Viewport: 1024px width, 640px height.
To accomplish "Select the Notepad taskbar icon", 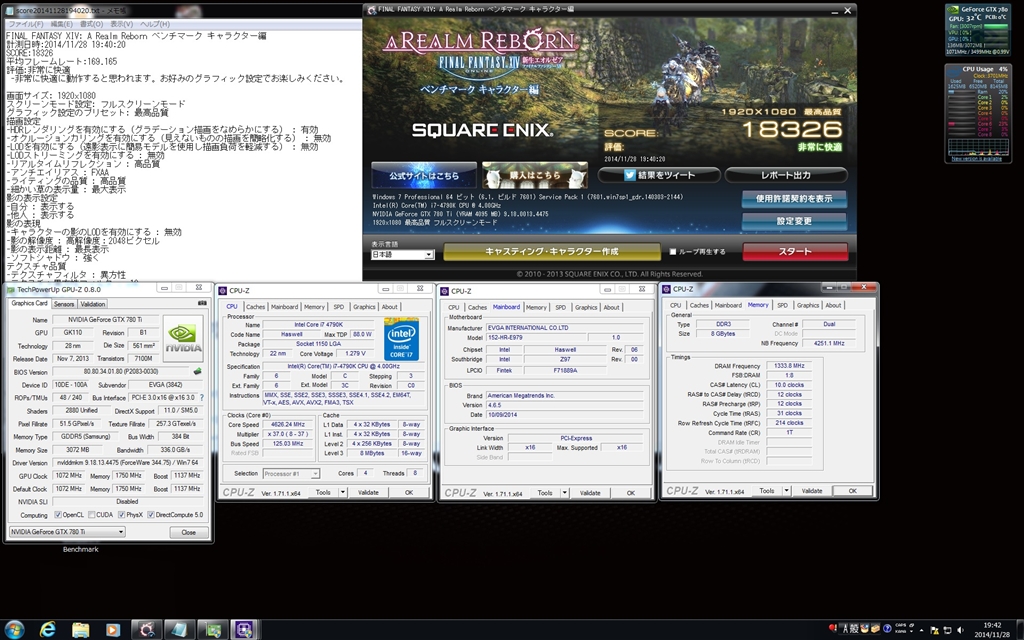I will 179,630.
